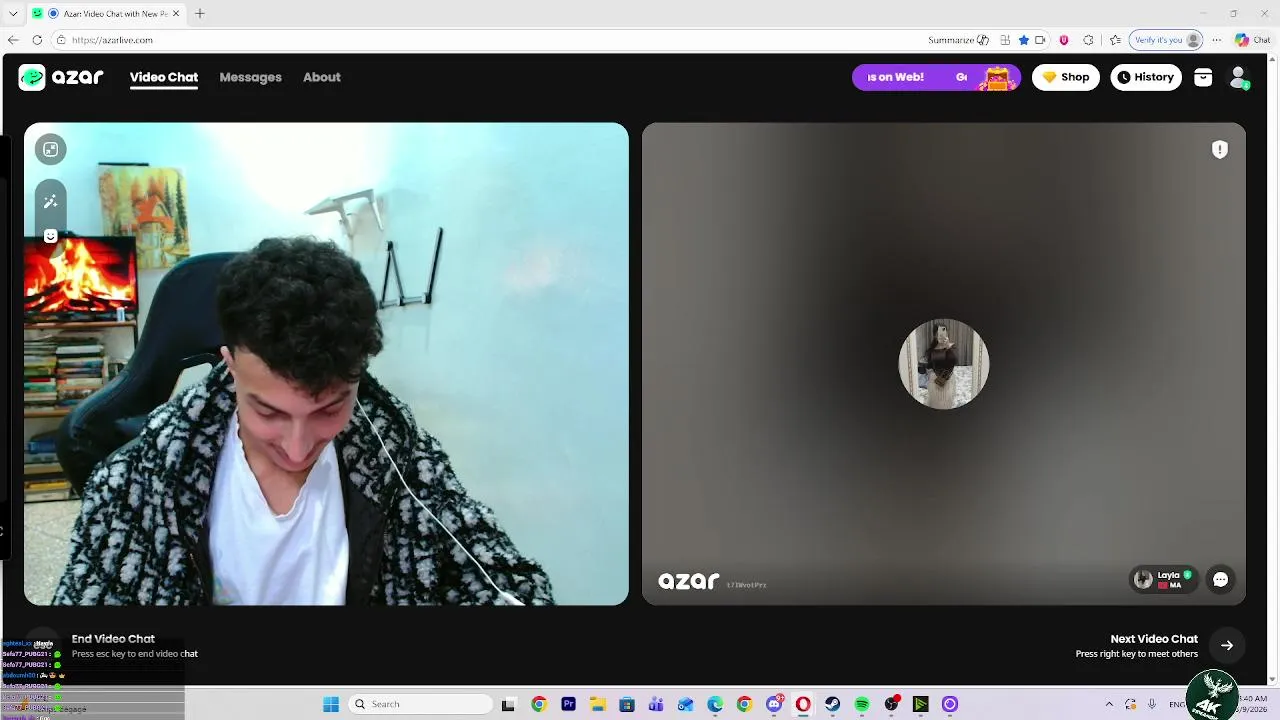Go back with browser back arrow
This screenshot has height=720, width=1280.
tap(13, 40)
